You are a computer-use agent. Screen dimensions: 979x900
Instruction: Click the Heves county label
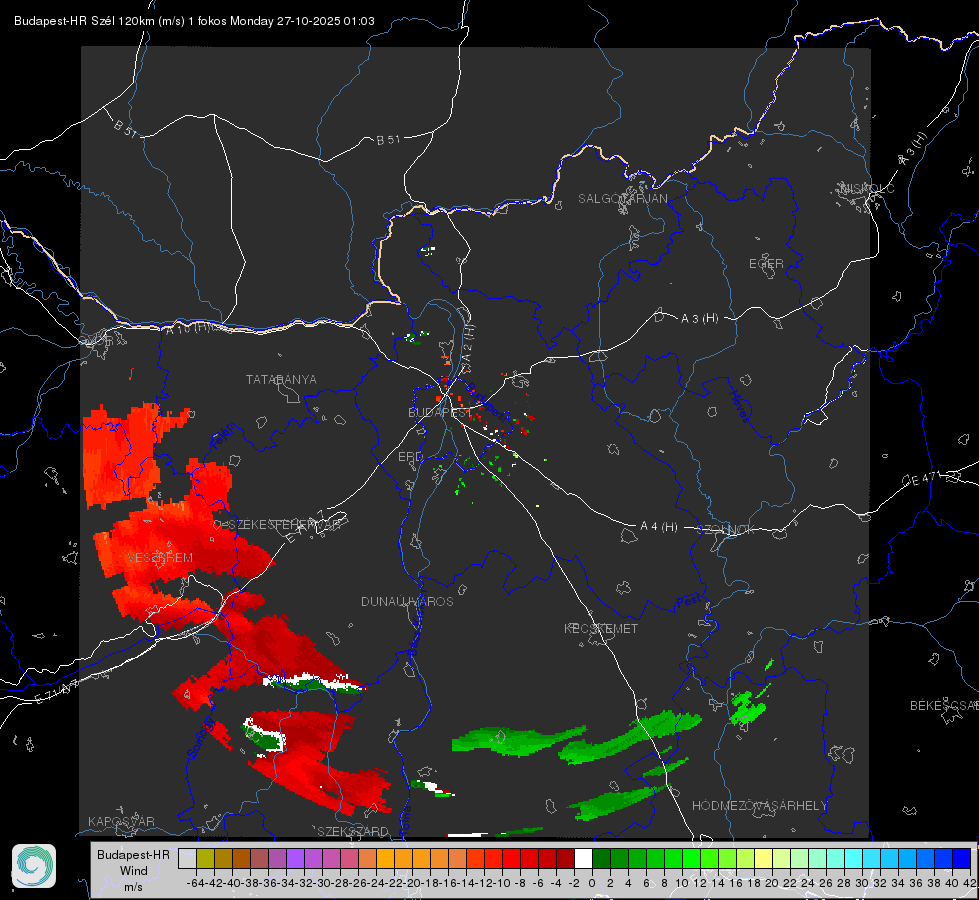(739, 406)
